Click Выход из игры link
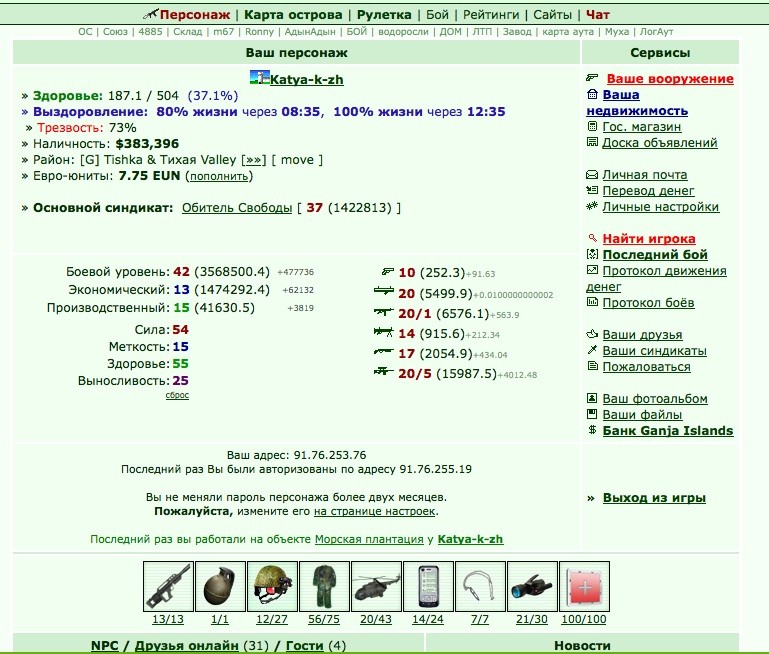 coord(654,498)
